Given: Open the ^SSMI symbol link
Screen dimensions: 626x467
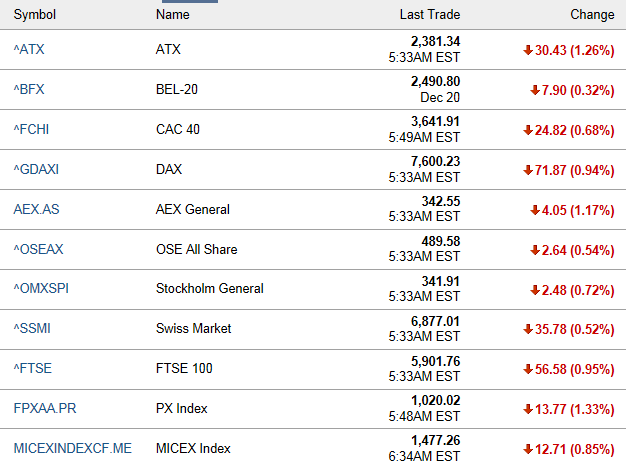Looking at the screenshot, I should [x=32, y=328].
